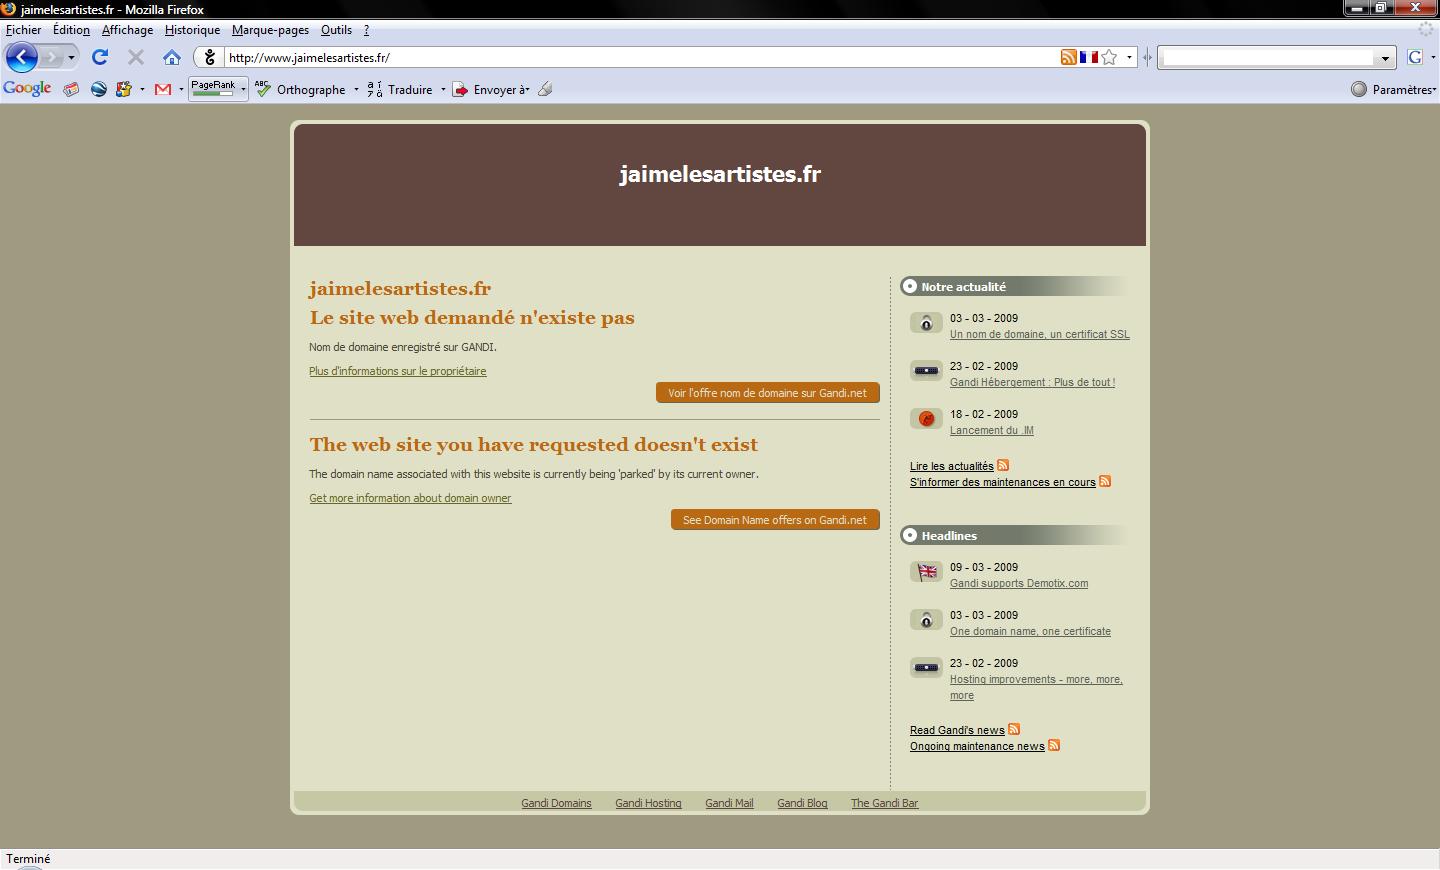Image resolution: width=1440 pixels, height=870 pixels.
Task: Reload the page with the refresh icon
Action: pyautogui.click(x=100, y=57)
